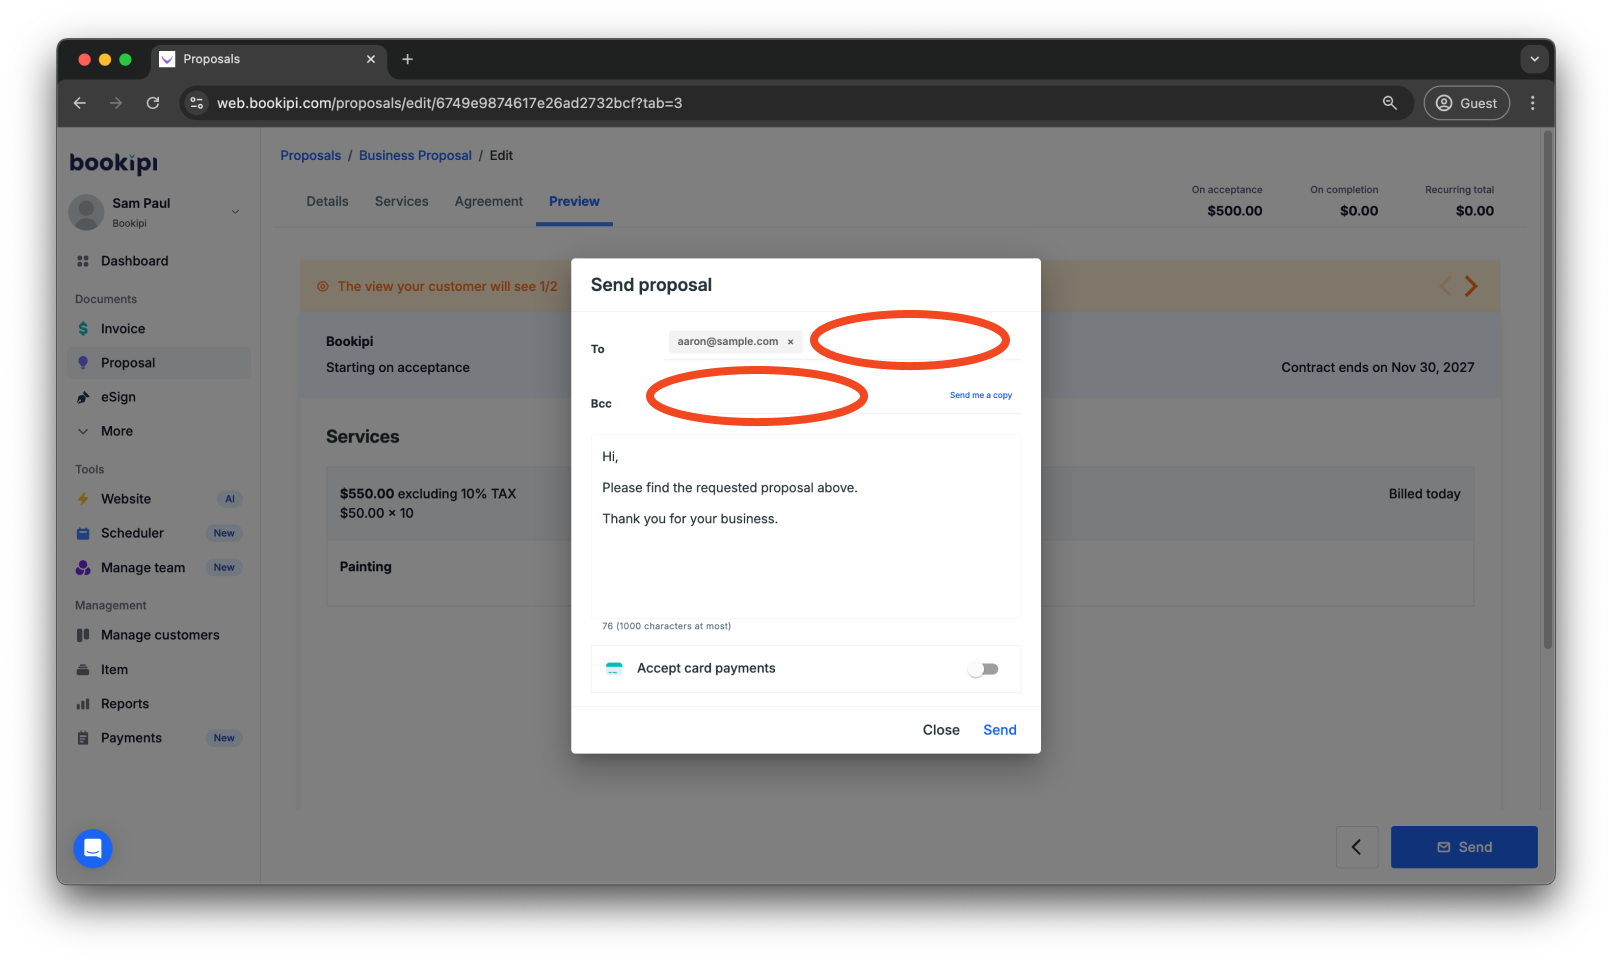Select the Invoice section in the sidebar
Screen dimensions: 1613x960
(x=122, y=328)
